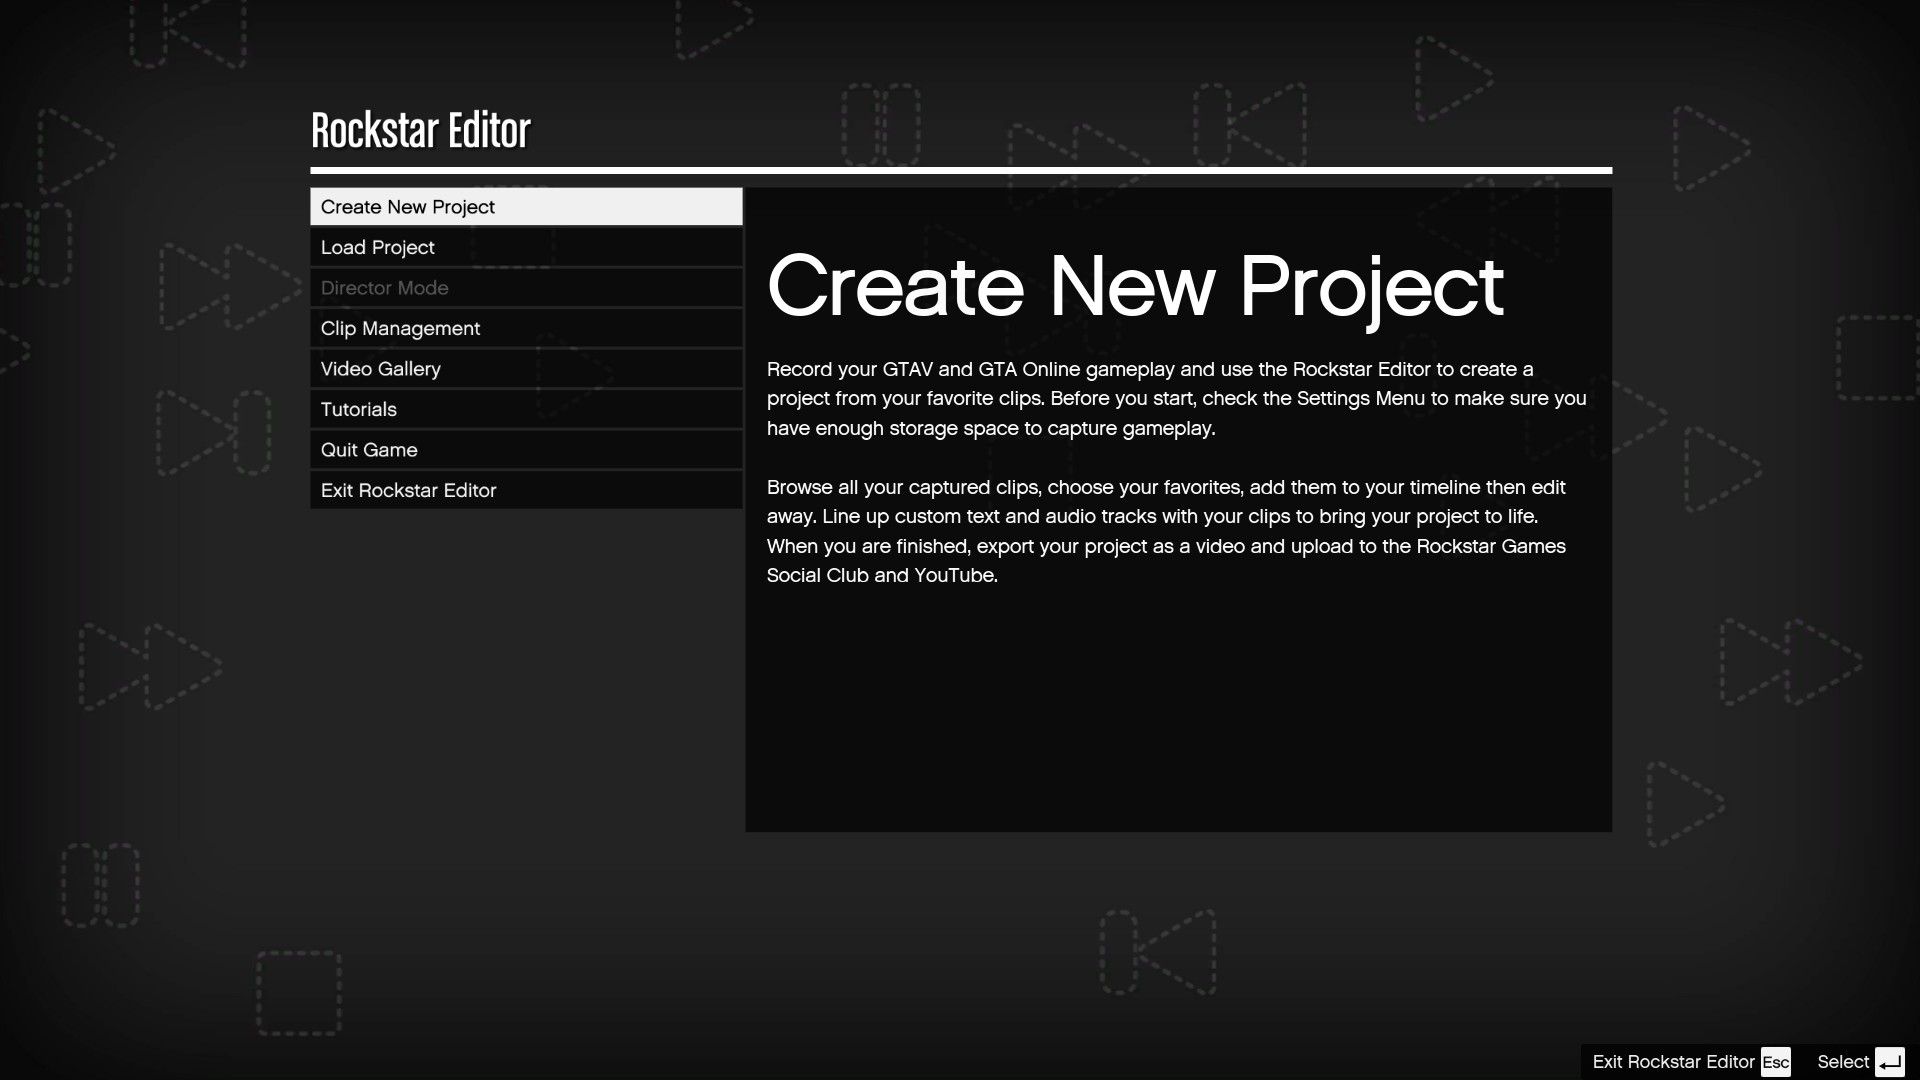
Task: Click the Rockstar Editor title
Action: point(420,131)
